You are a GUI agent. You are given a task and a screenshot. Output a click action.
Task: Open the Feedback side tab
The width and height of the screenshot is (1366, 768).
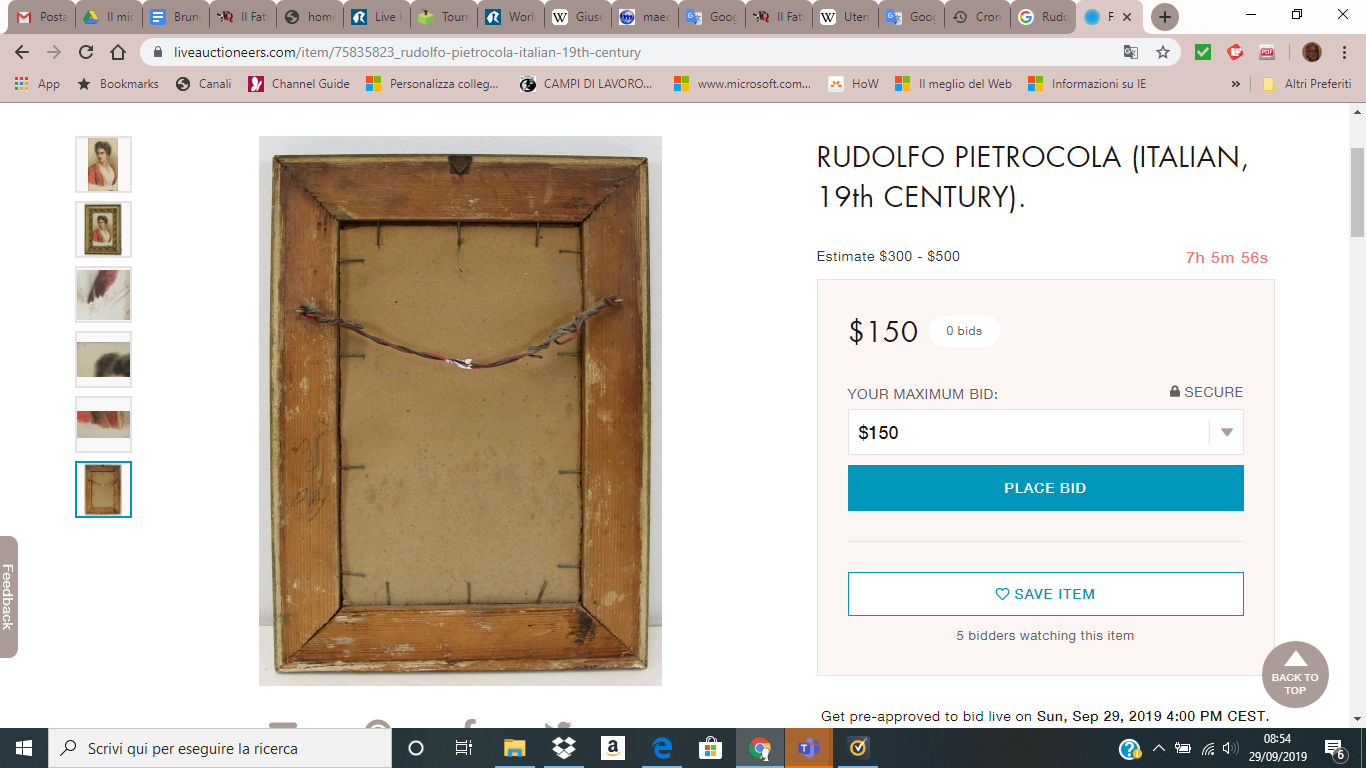pos(8,596)
